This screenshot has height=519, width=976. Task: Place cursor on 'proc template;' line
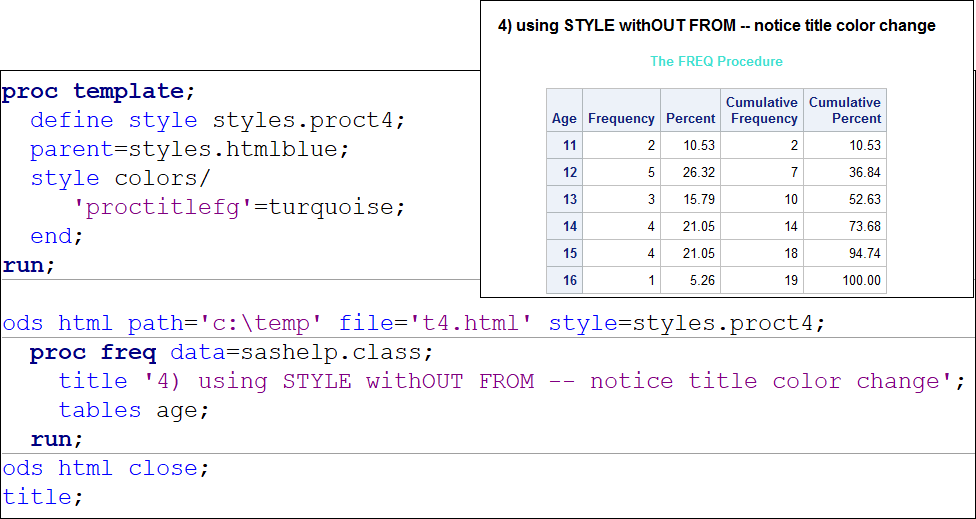(99, 92)
